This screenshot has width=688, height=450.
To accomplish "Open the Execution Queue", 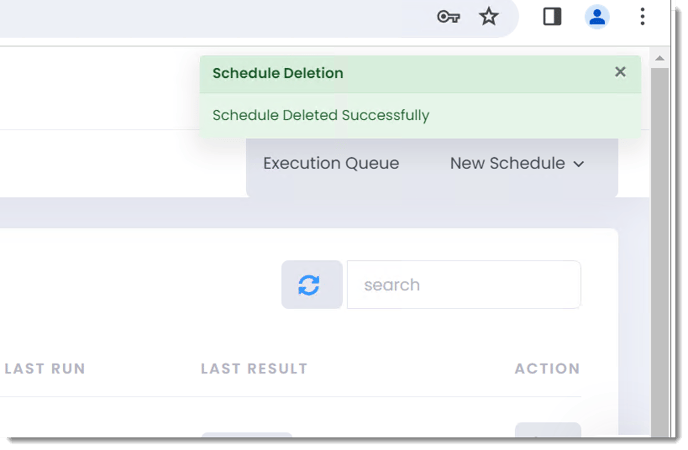I will 331,163.
